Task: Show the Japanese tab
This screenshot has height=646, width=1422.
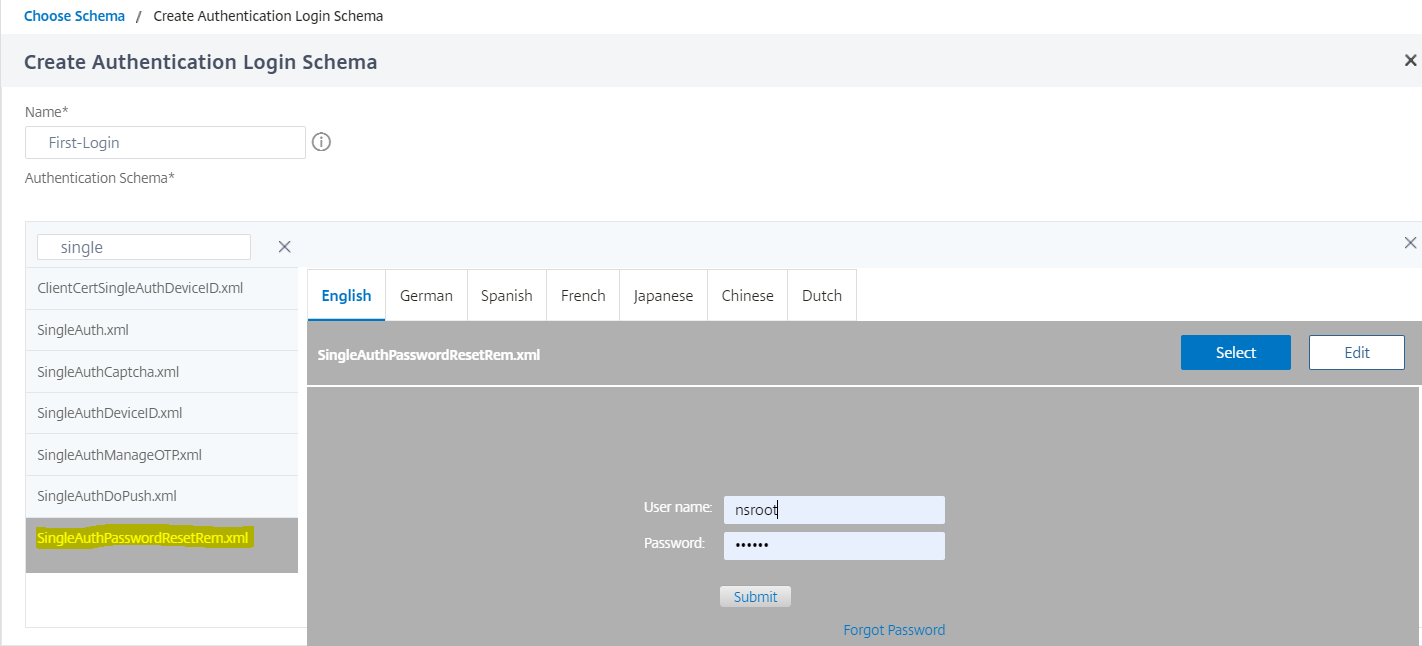Action: coord(663,295)
